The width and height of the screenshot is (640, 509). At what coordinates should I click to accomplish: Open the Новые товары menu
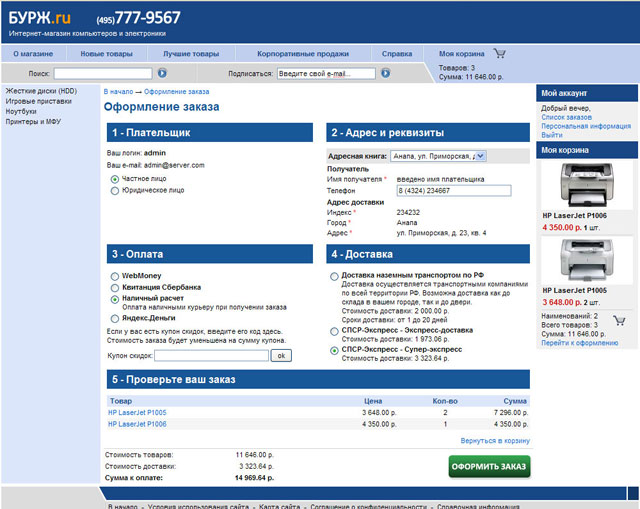[x=106, y=53]
